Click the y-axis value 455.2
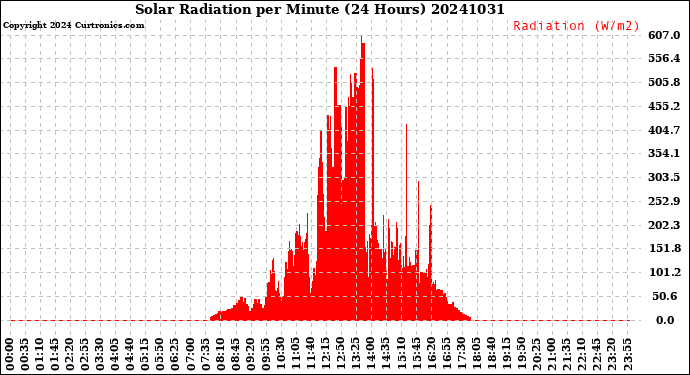Viewport: 690px width, 375px height. pyautogui.click(x=664, y=106)
